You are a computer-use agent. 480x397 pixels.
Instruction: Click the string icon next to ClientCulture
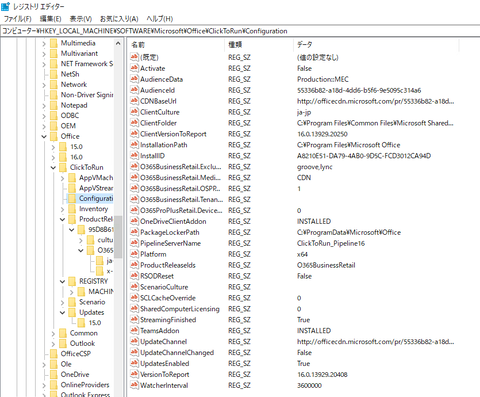point(134,112)
